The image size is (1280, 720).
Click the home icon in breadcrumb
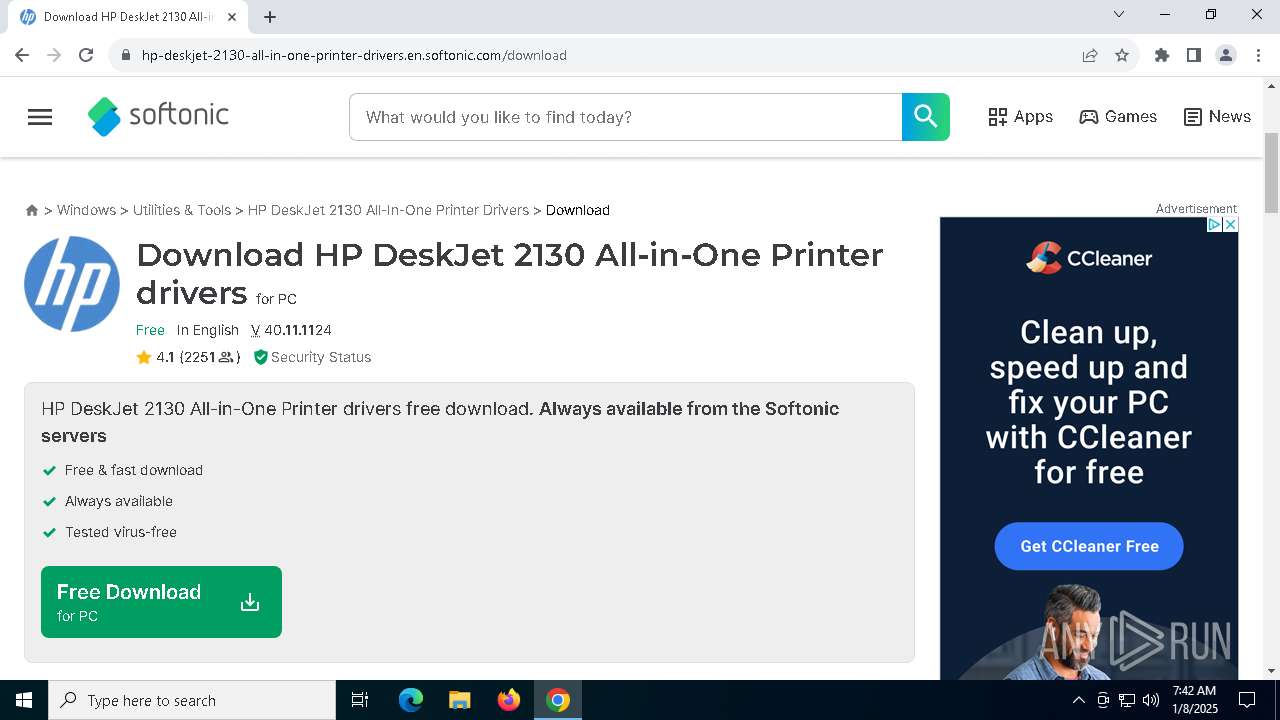tap(32, 210)
